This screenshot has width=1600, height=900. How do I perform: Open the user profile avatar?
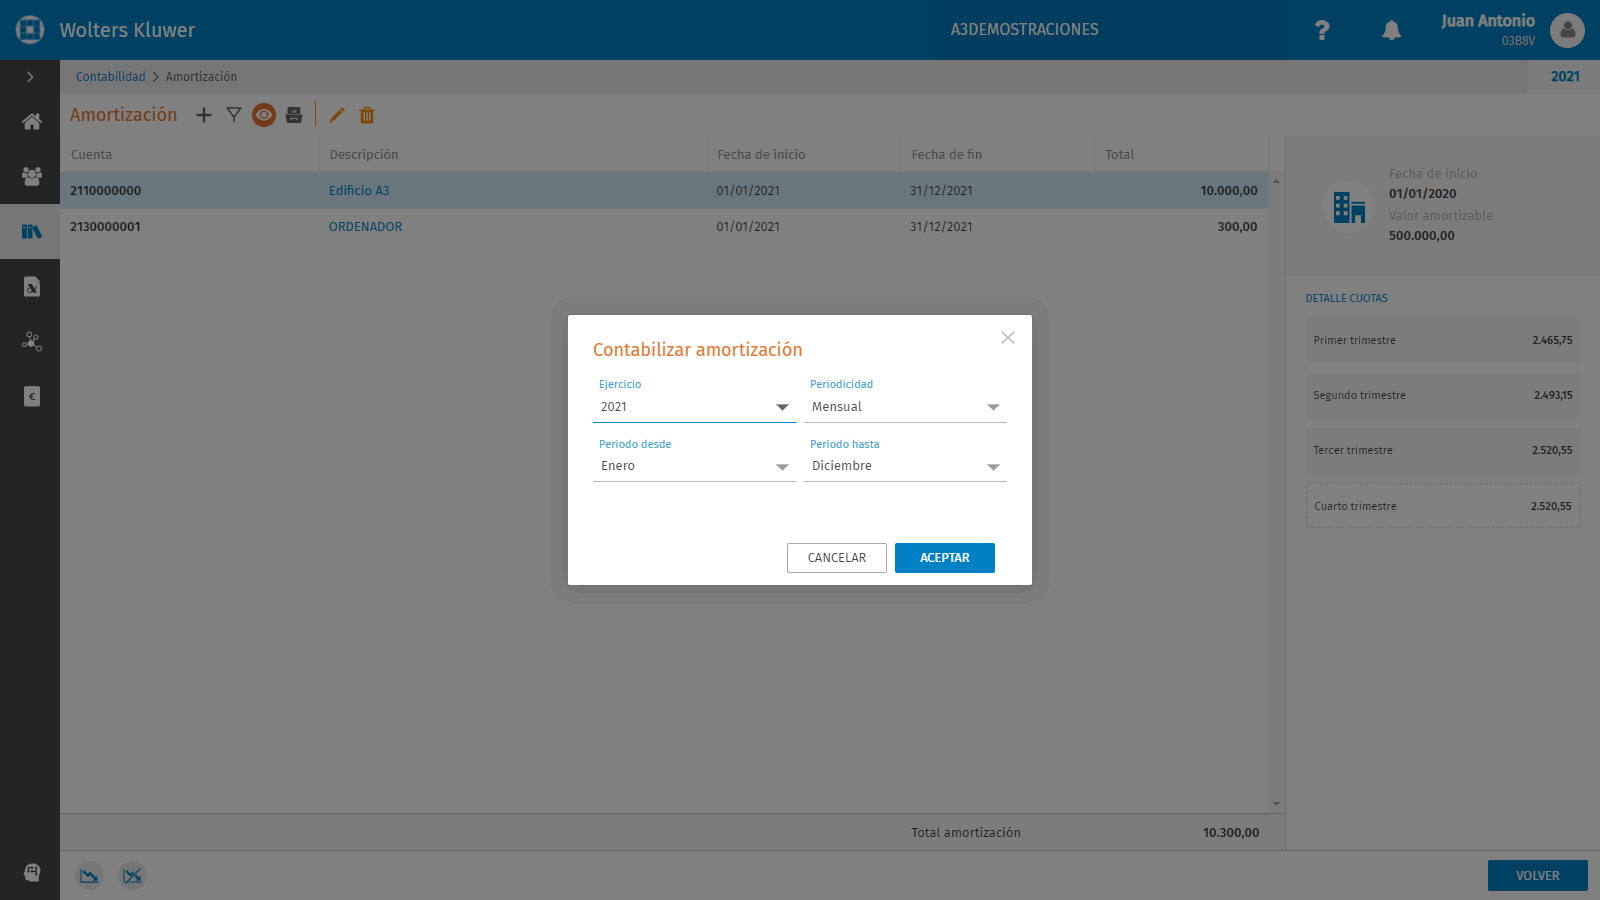[1567, 30]
